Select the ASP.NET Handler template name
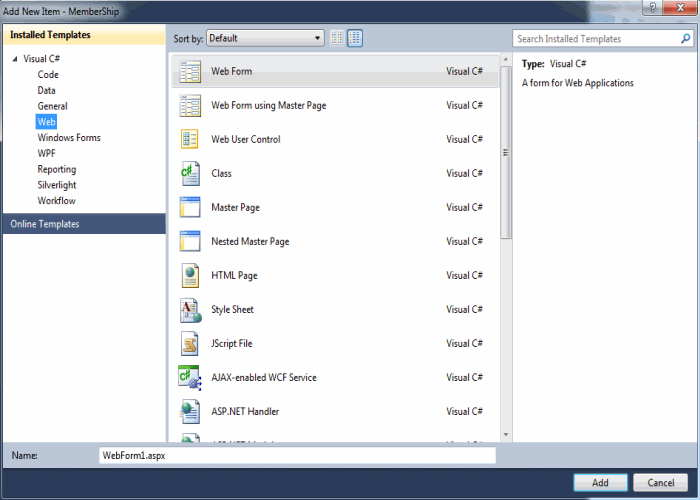The width and height of the screenshot is (700, 500). (x=245, y=411)
